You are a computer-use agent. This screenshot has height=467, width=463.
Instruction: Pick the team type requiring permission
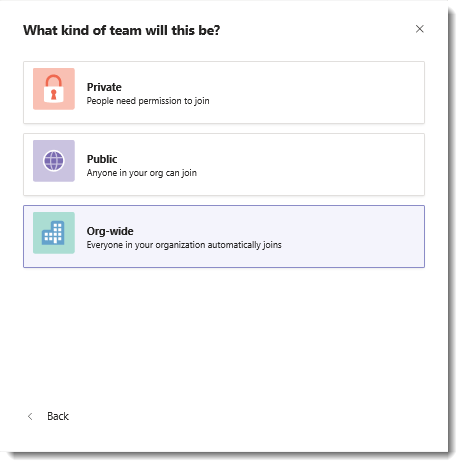224,93
